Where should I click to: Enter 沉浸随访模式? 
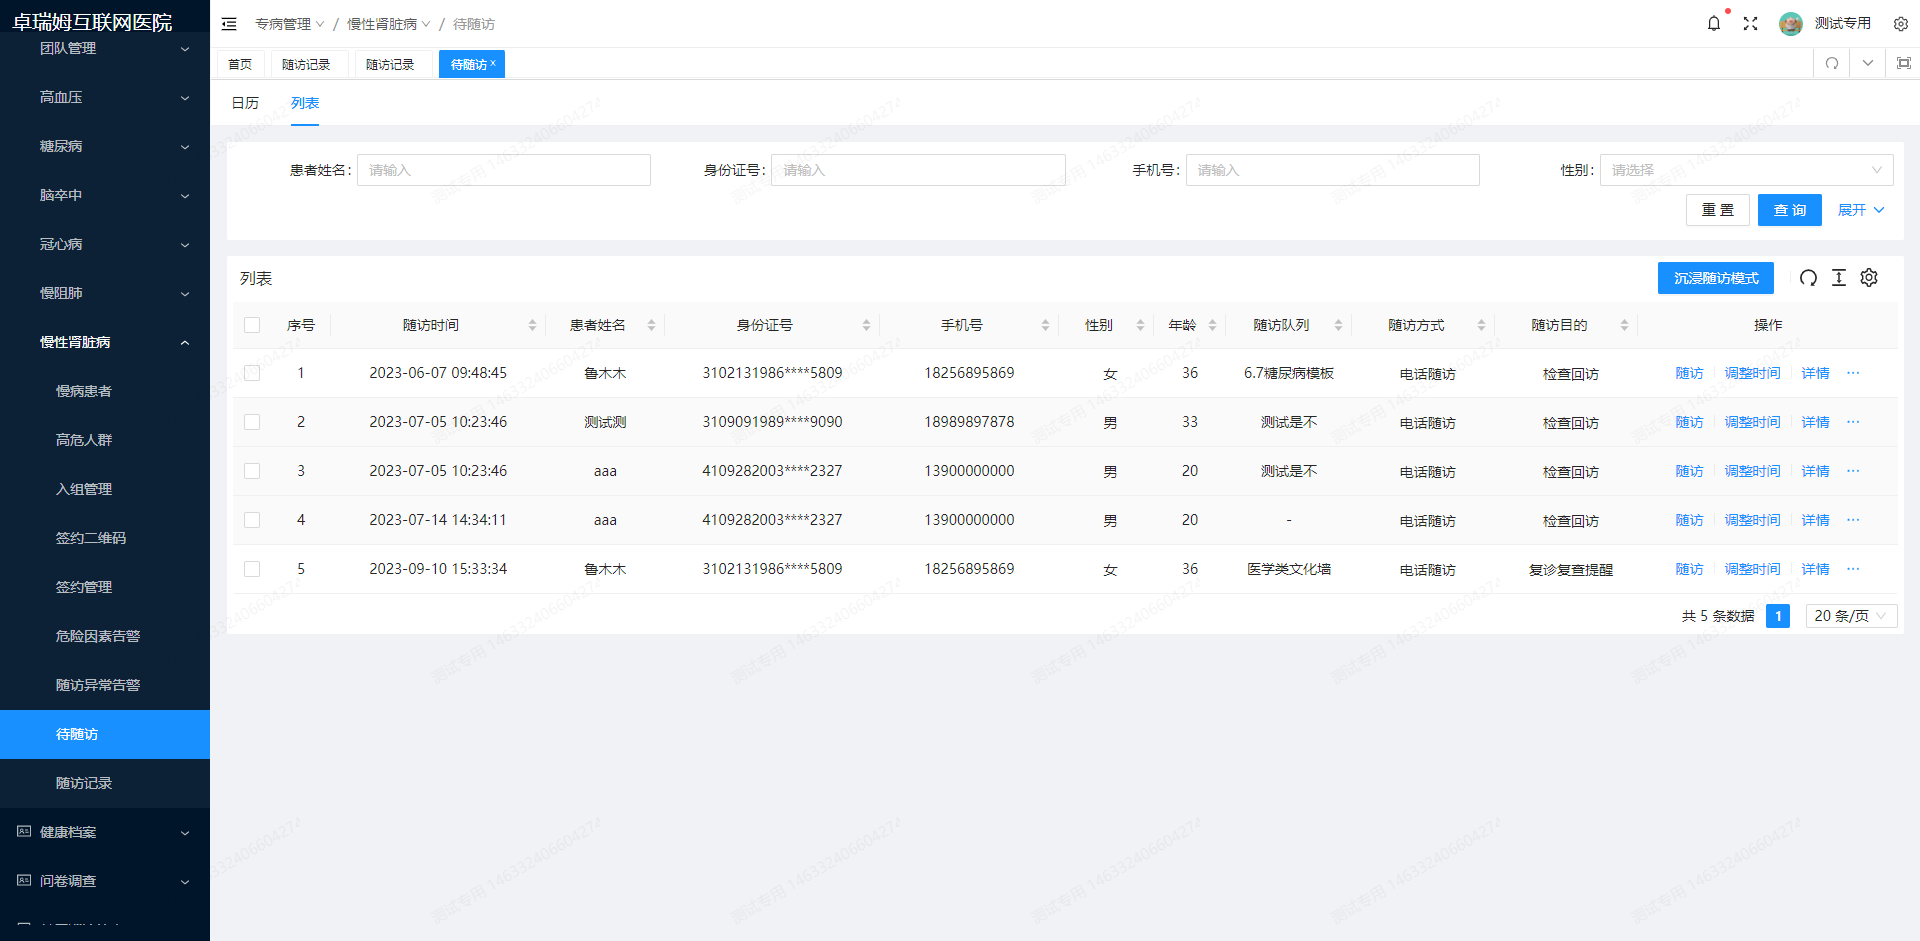click(1716, 278)
